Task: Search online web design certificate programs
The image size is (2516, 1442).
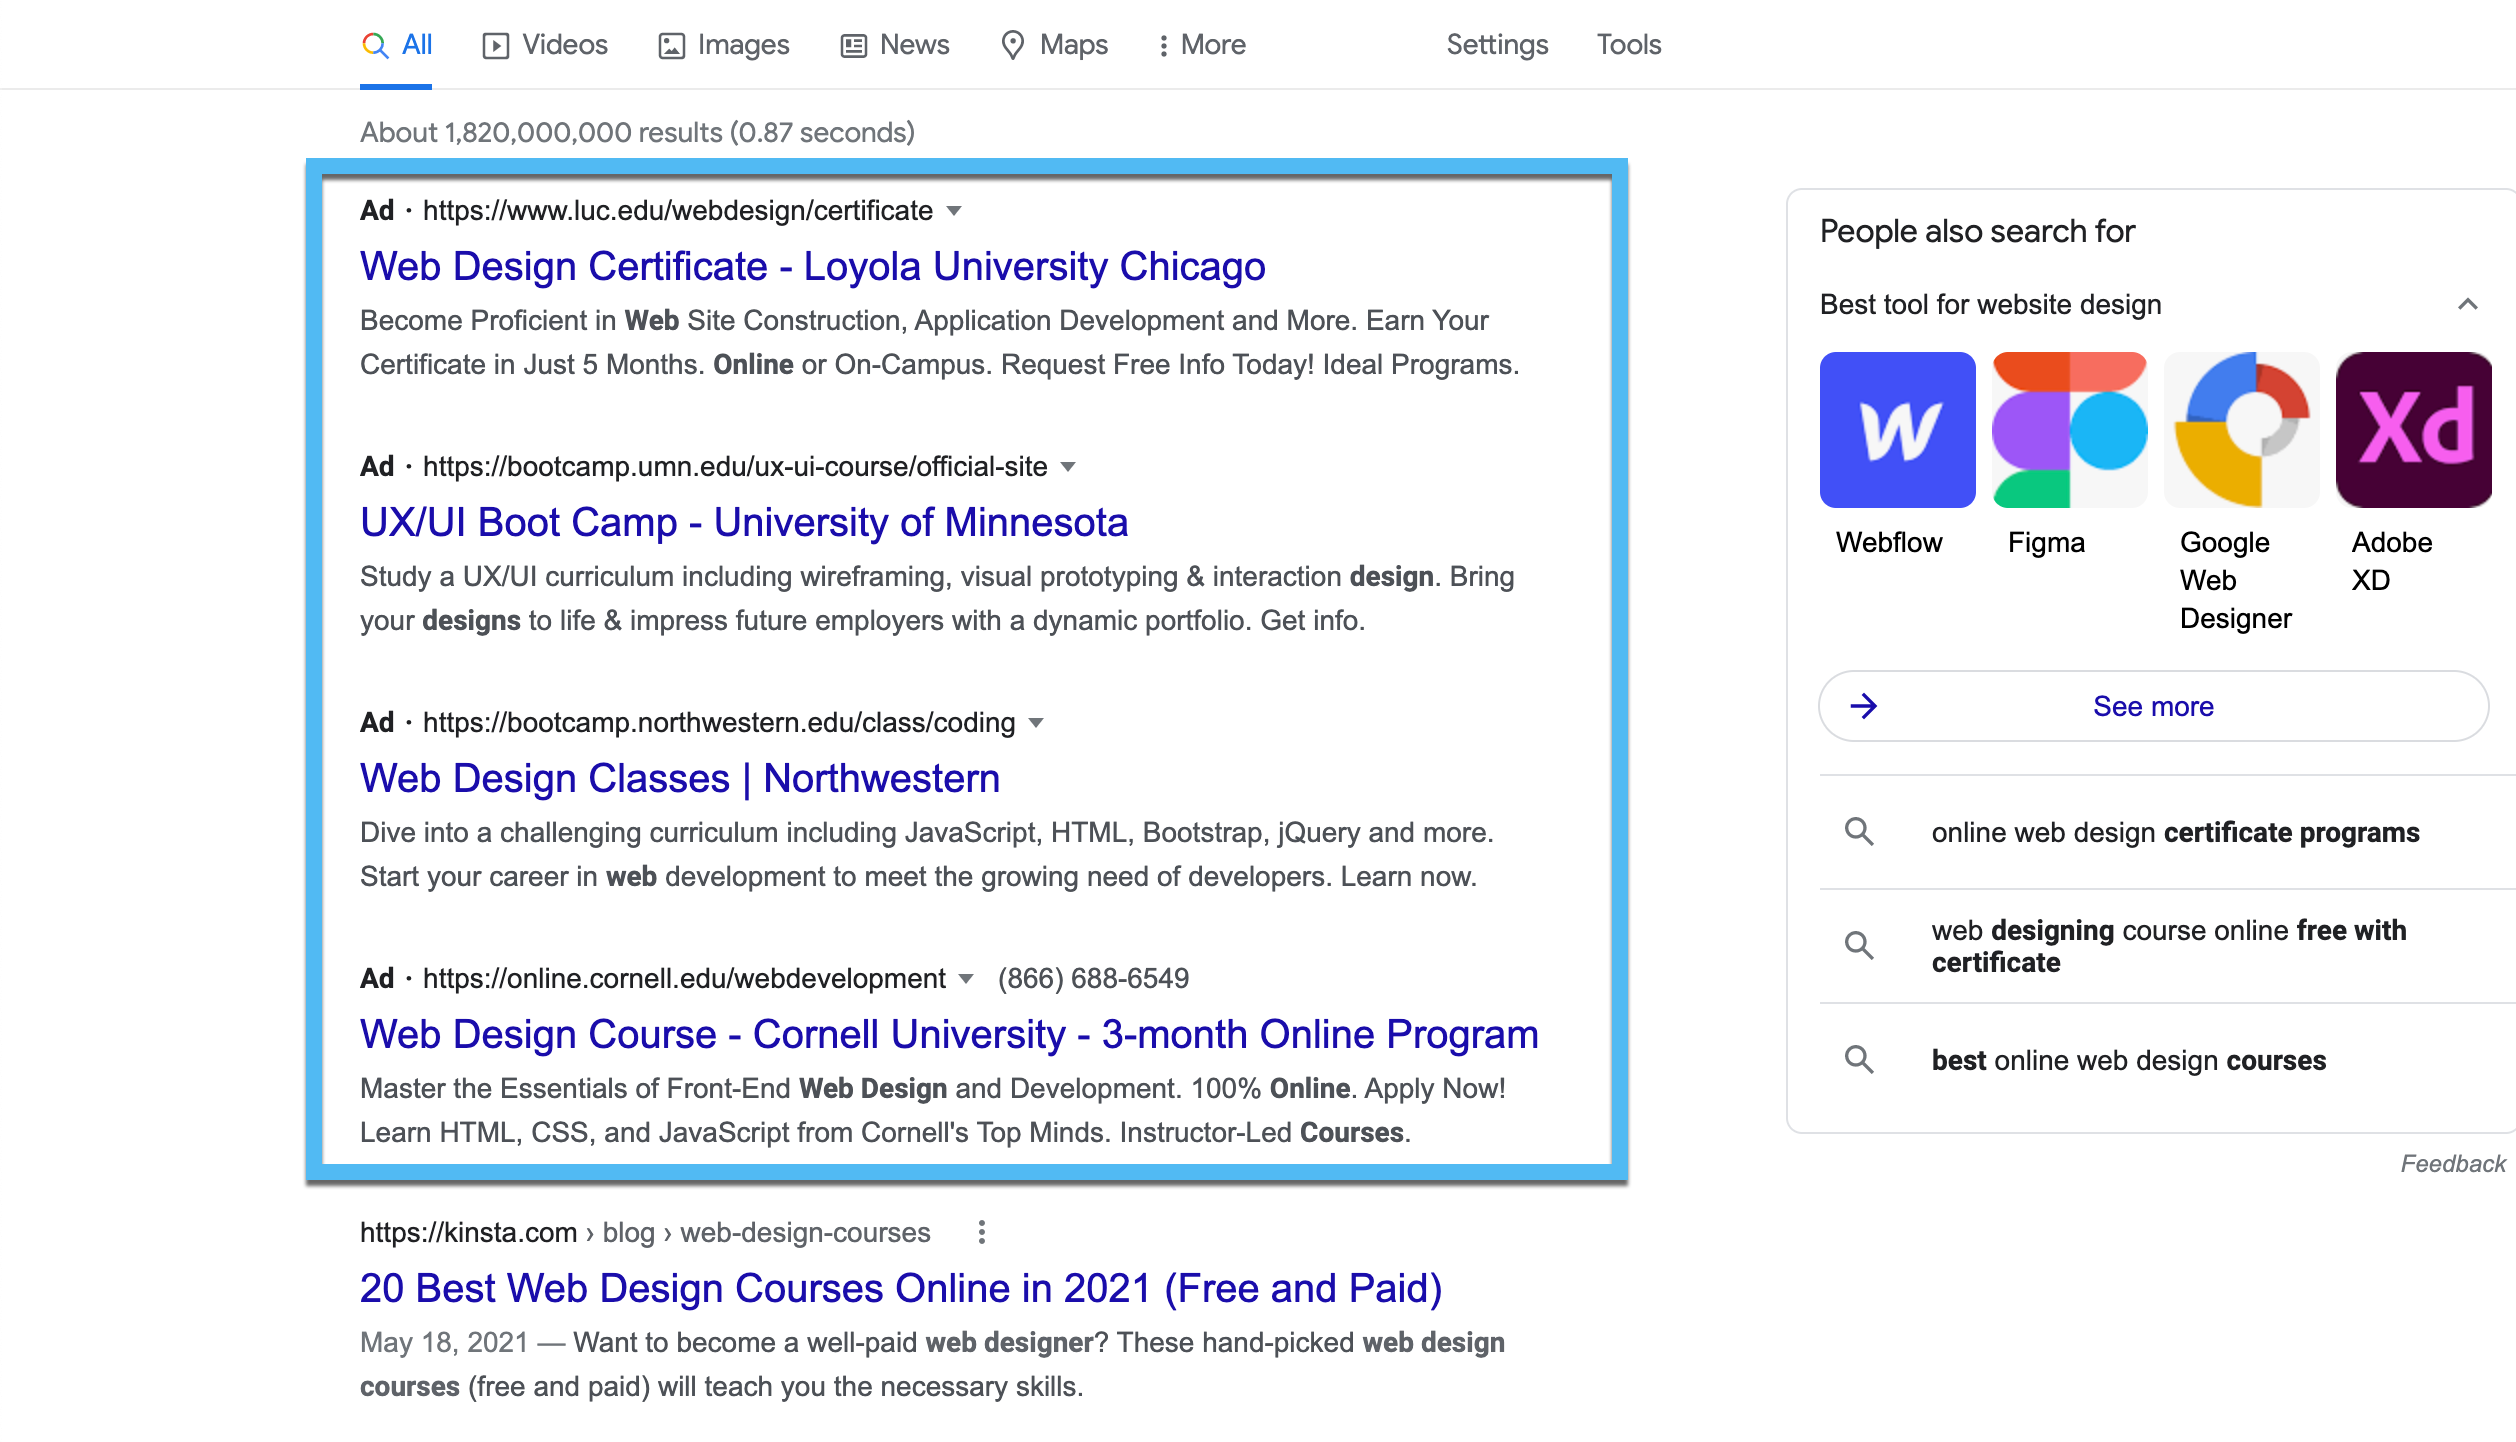Action: (2175, 832)
